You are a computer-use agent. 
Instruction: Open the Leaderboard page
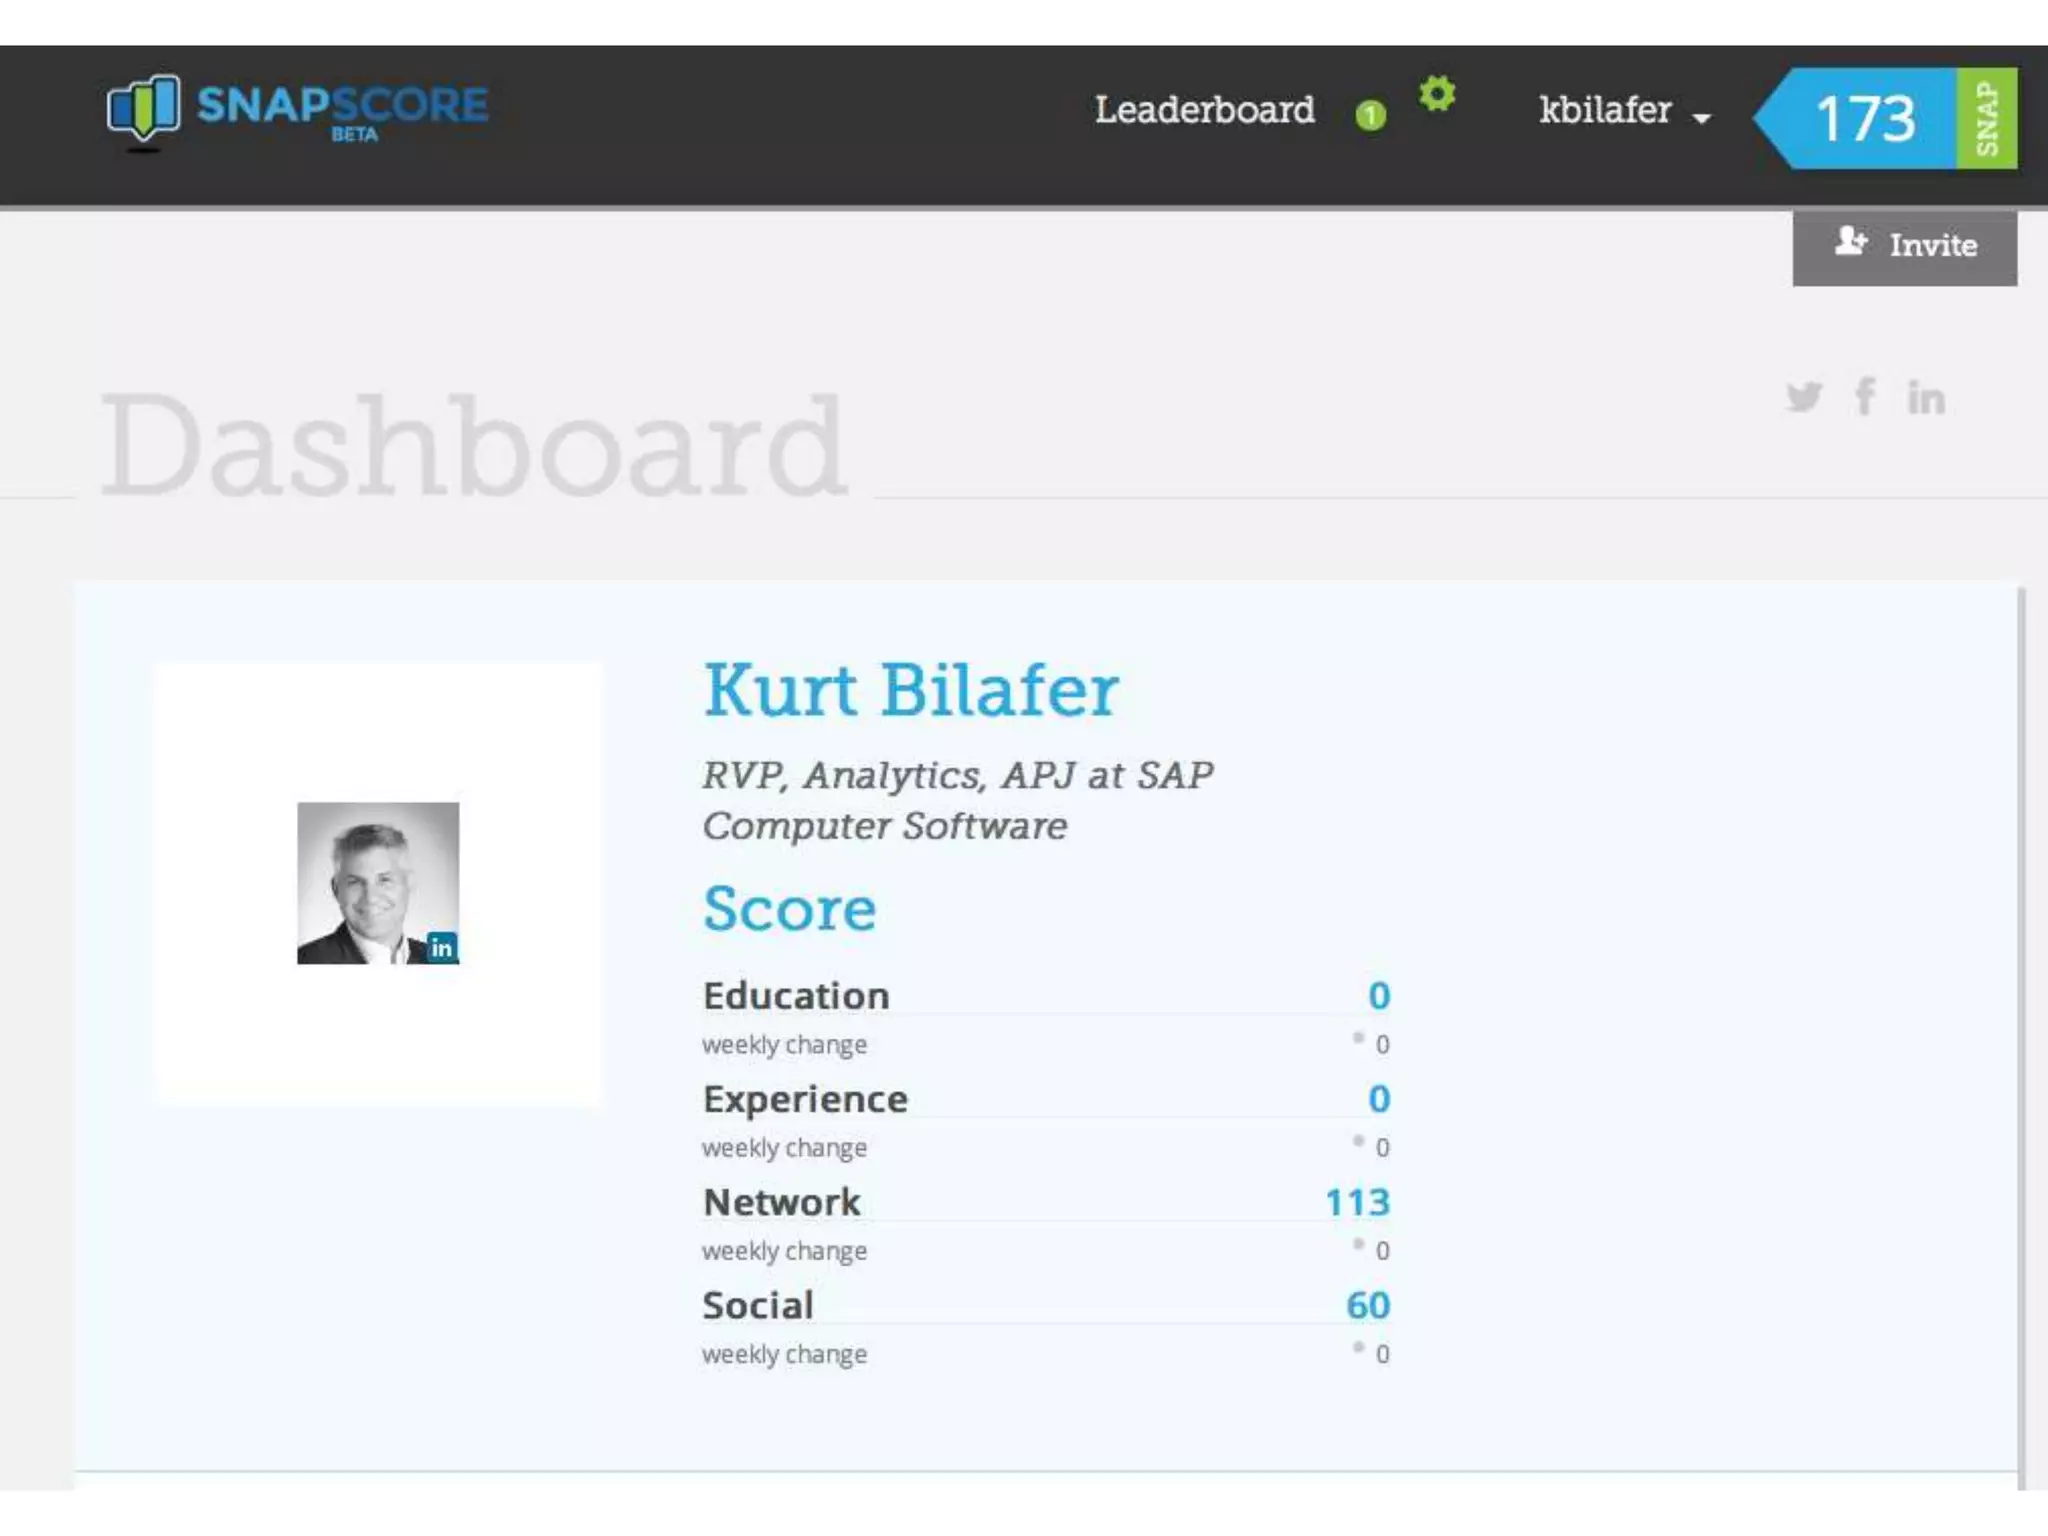pos(1204,110)
